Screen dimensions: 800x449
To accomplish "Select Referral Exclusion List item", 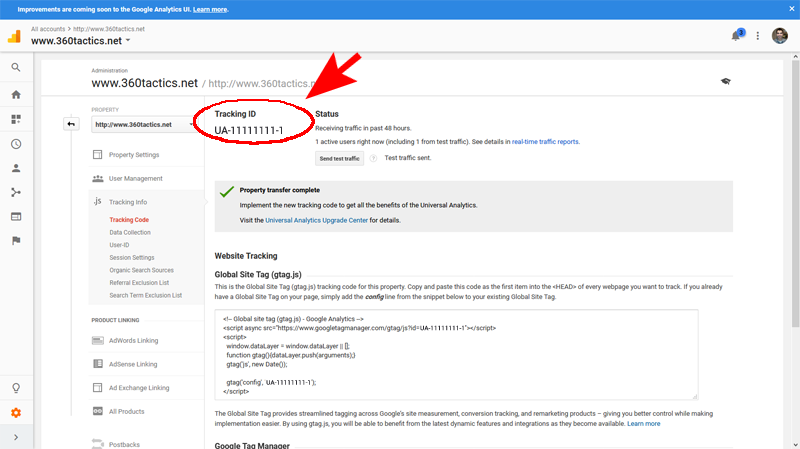I will point(139,283).
